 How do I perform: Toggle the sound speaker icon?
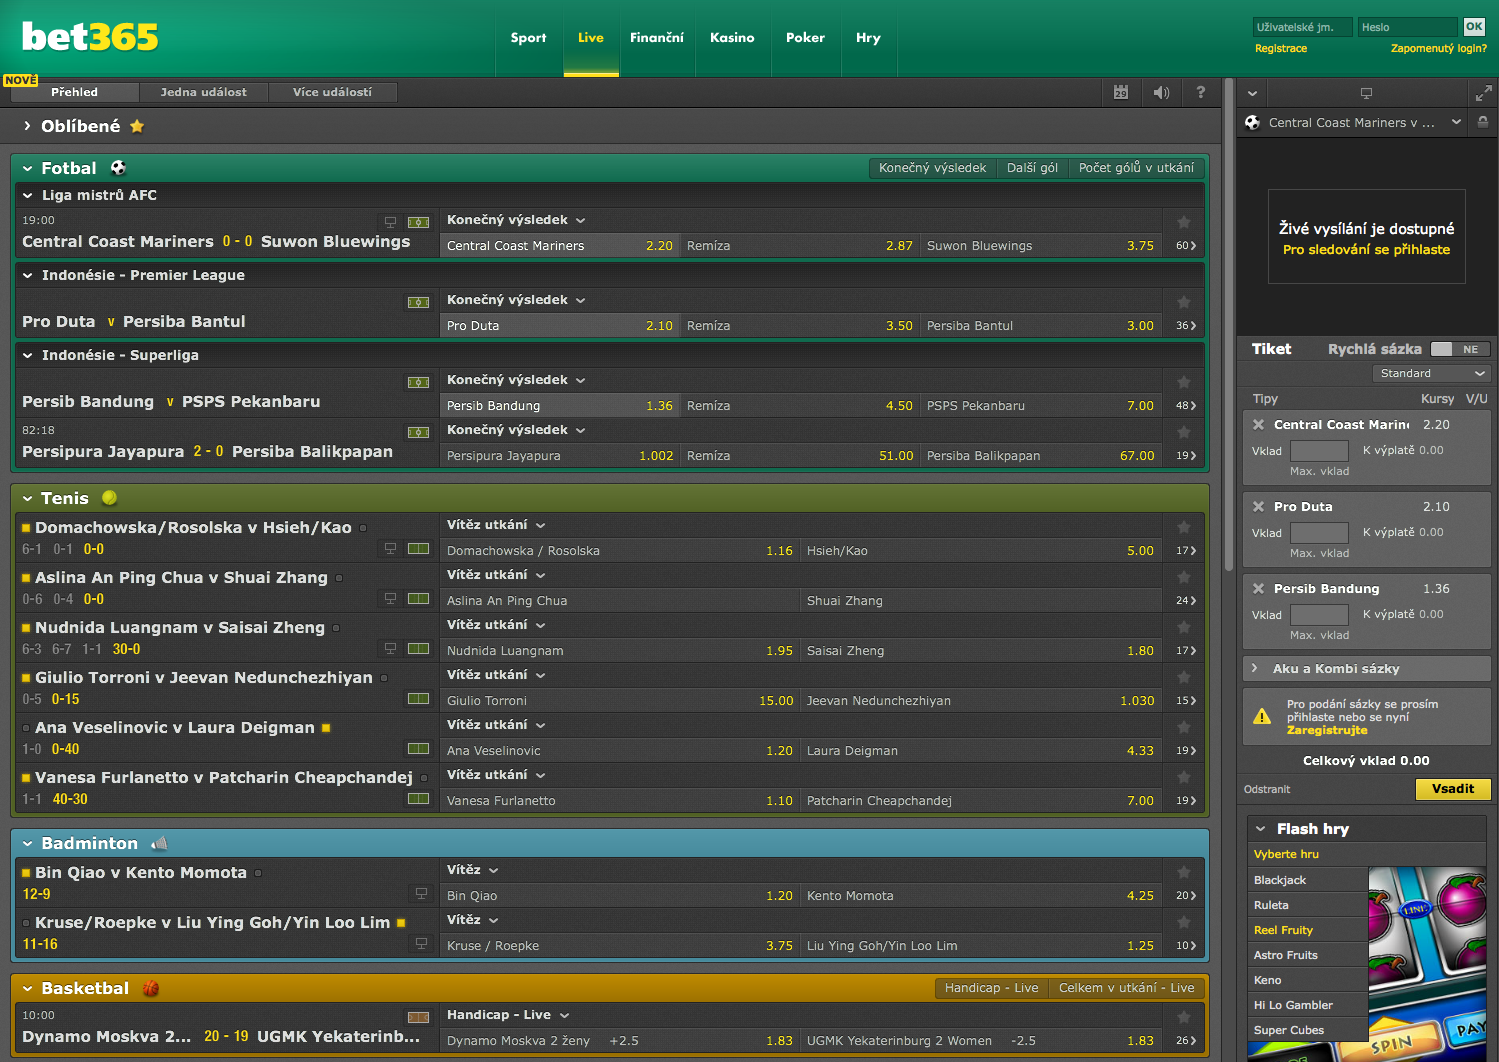pos(1161,92)
